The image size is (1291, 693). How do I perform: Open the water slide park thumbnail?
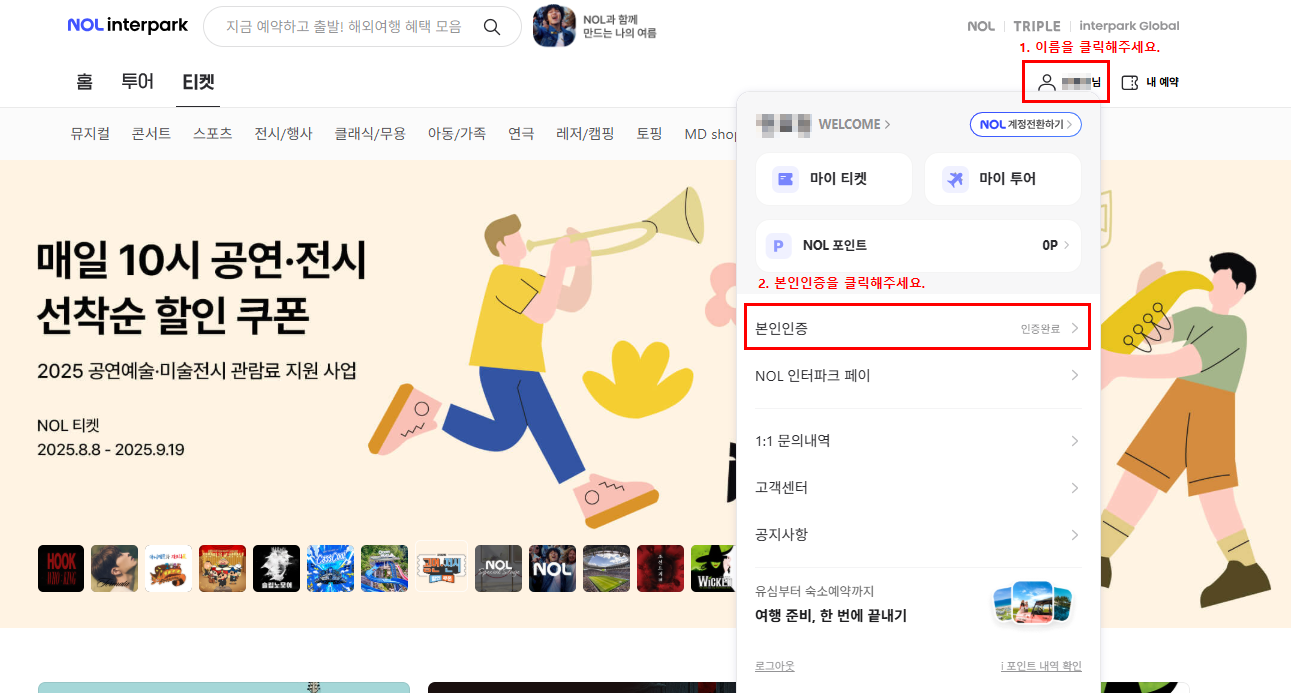point(385,568)
